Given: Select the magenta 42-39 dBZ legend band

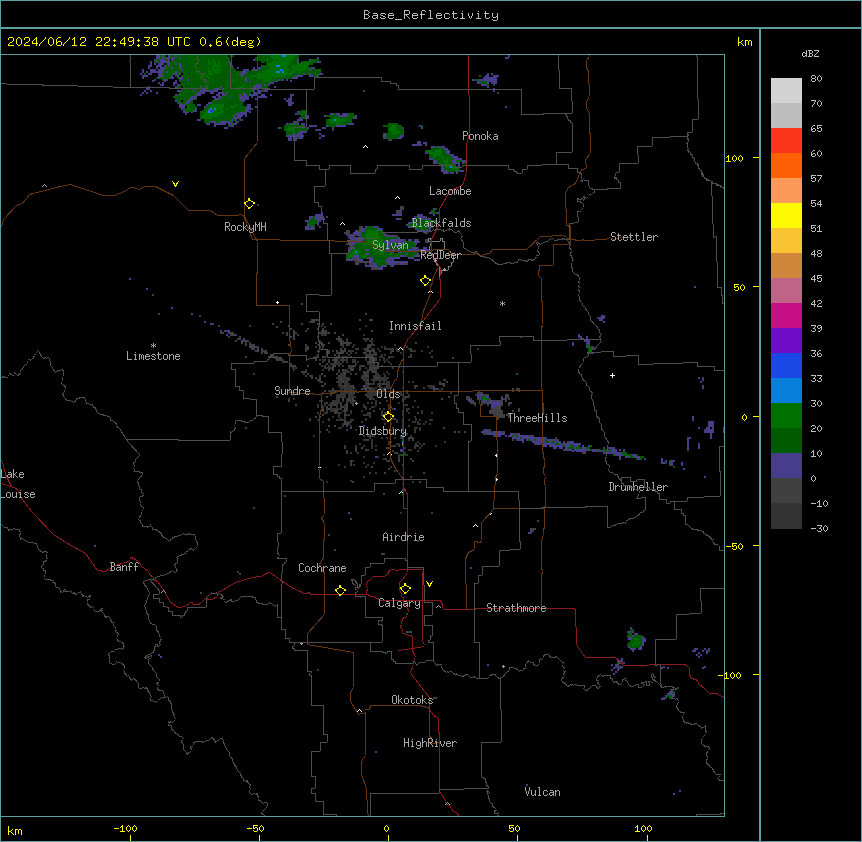Looking at the screenshot, I should coord(786,315).
